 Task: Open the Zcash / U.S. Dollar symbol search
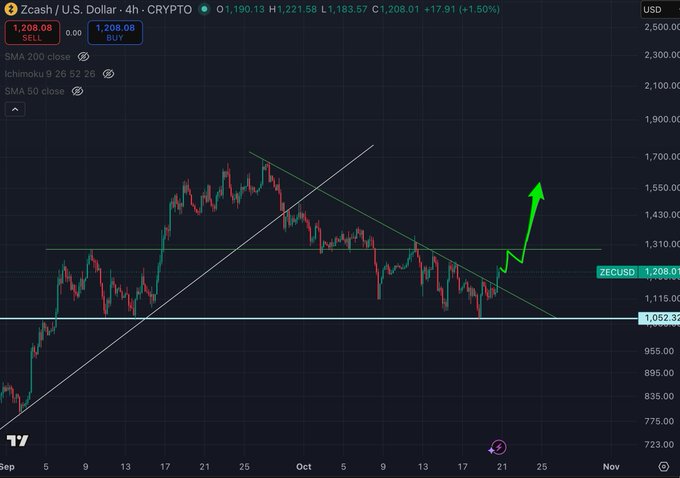coord(69,10)
